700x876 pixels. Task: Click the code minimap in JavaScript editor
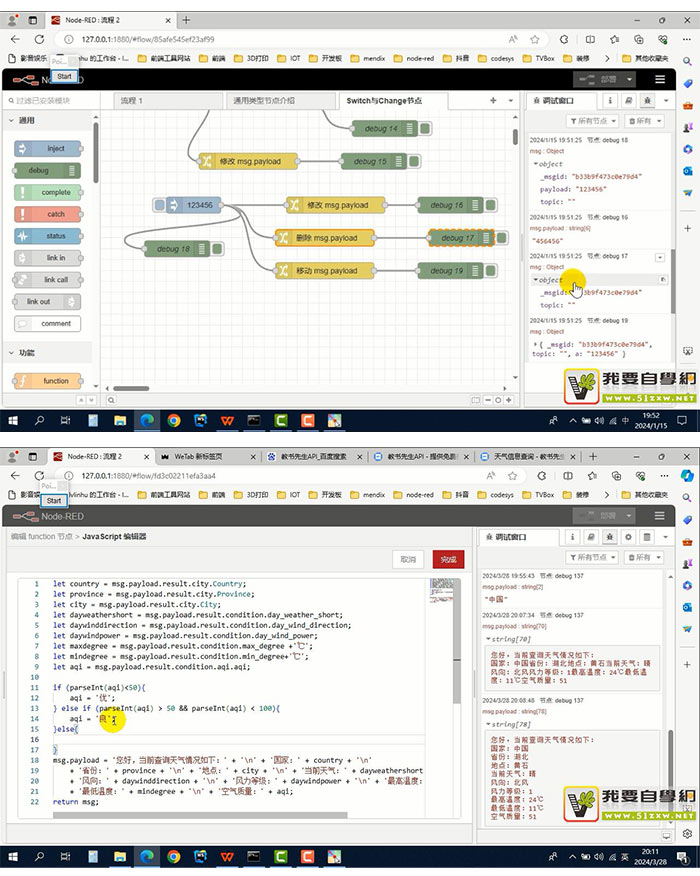(x=441, y=591)
